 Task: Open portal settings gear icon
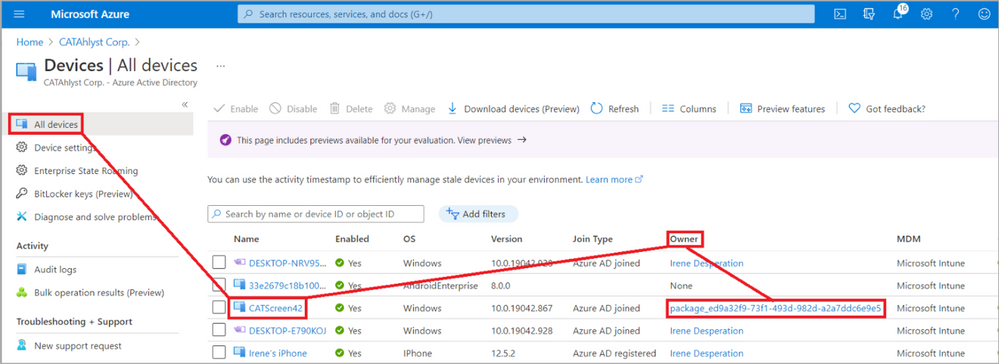[926, 14]
